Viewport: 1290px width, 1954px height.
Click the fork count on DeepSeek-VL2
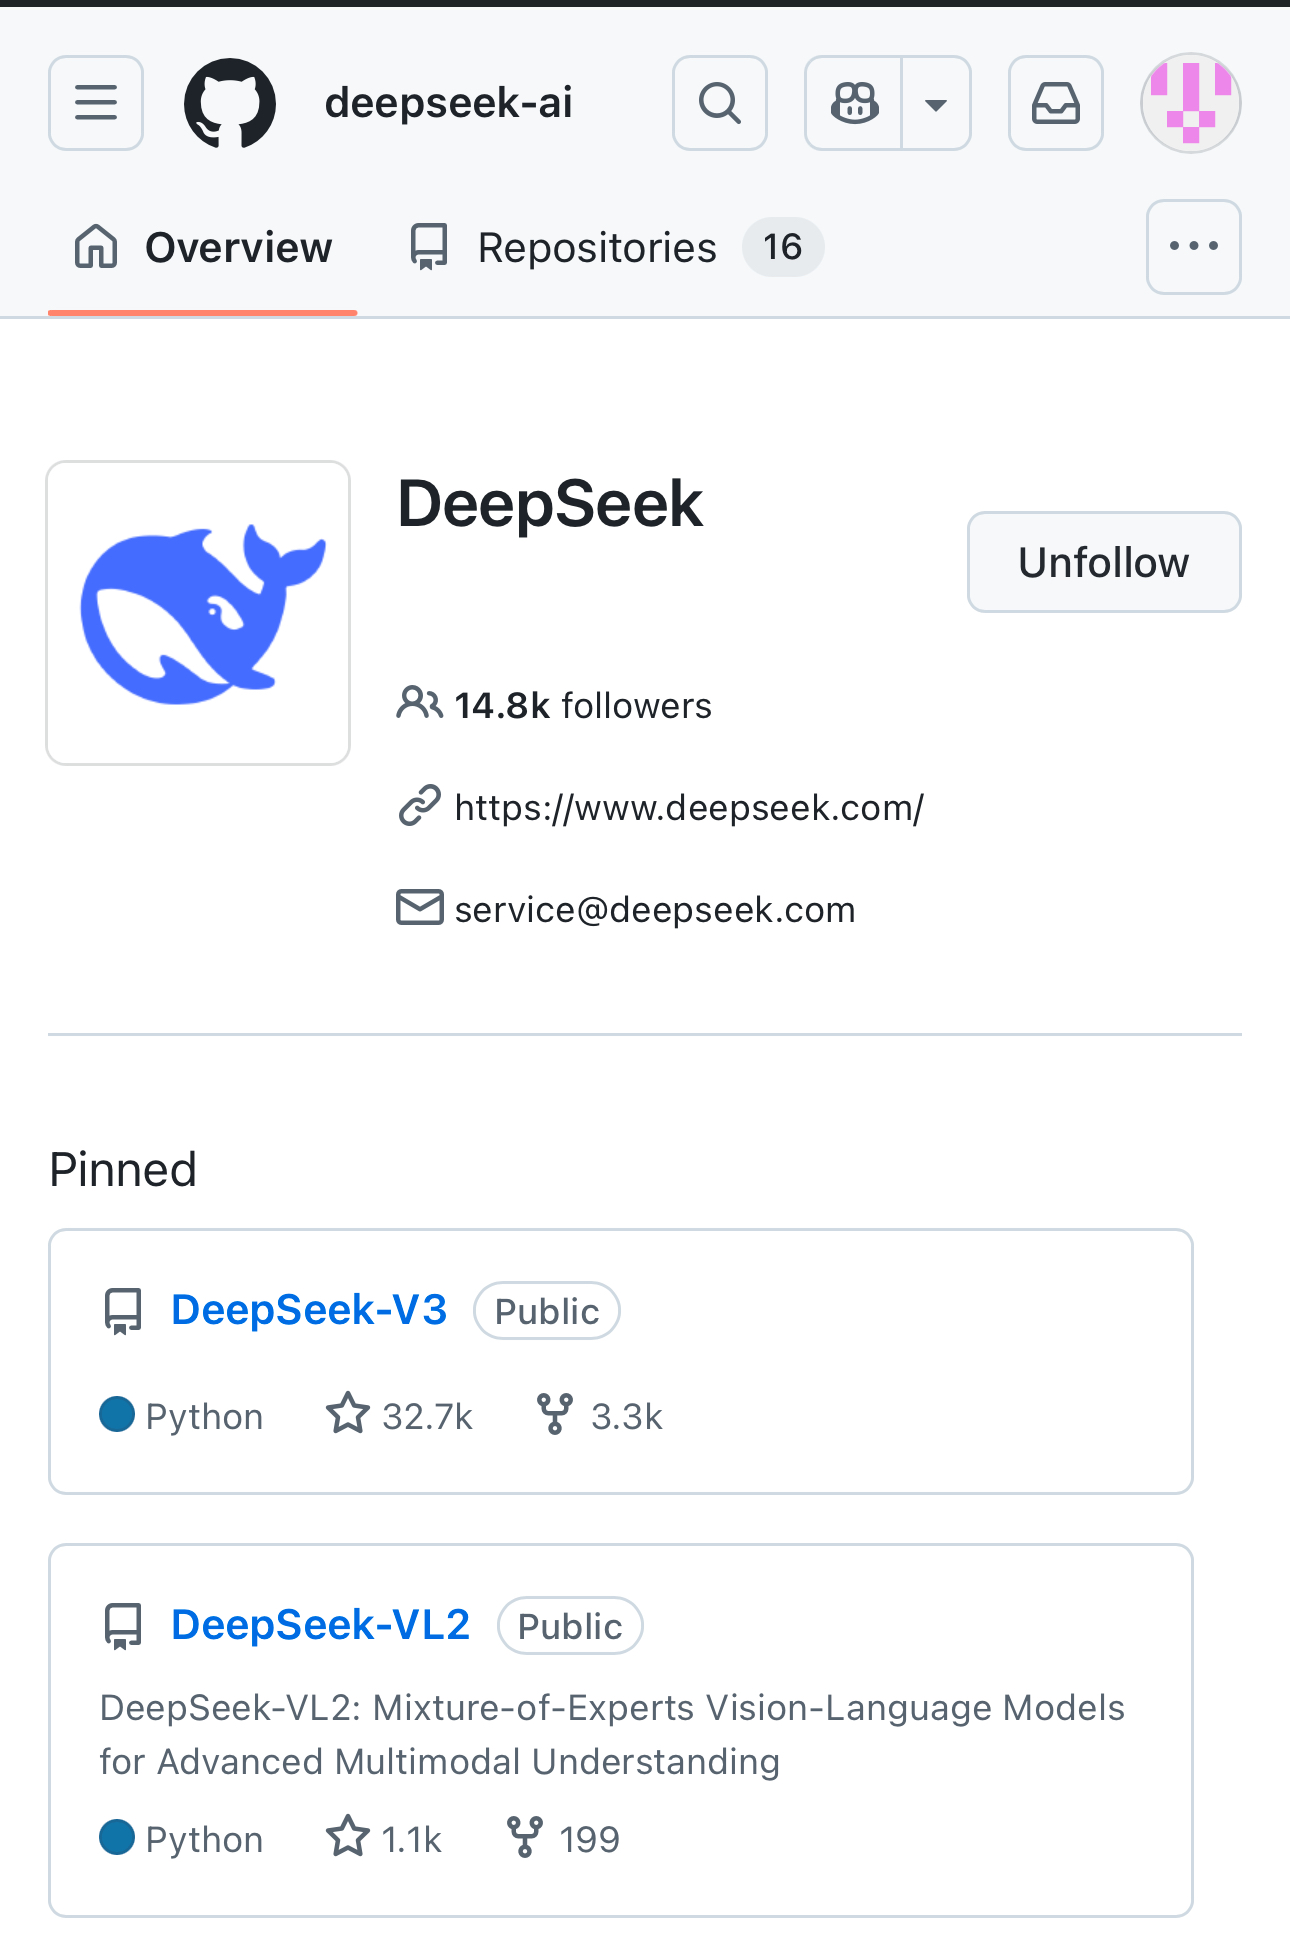pos(589,1839)
